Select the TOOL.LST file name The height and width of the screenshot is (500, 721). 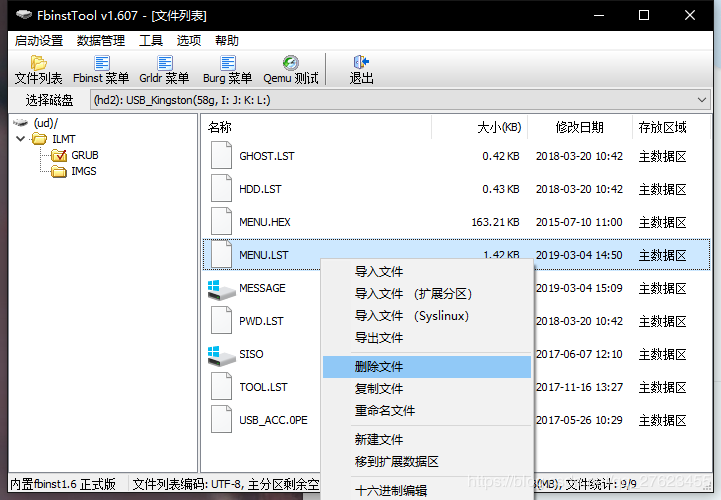pyautogui.click(x=263, y=387)
